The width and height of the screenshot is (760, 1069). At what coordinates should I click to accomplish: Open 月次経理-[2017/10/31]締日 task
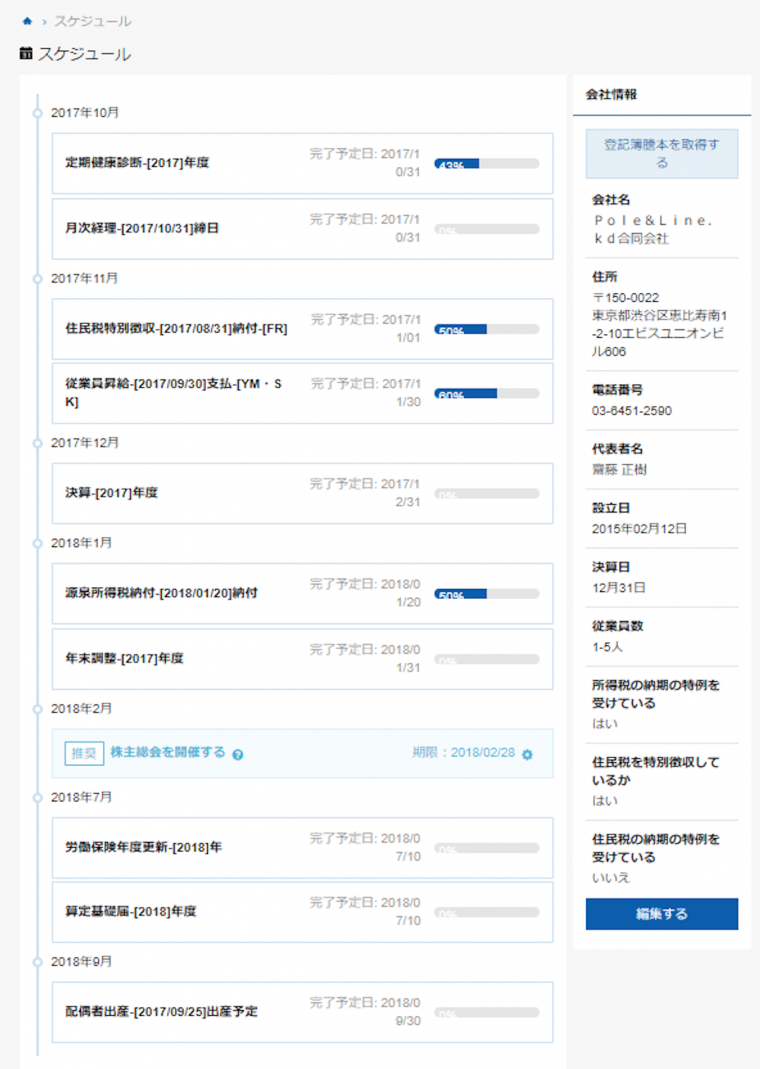point(141,228)
